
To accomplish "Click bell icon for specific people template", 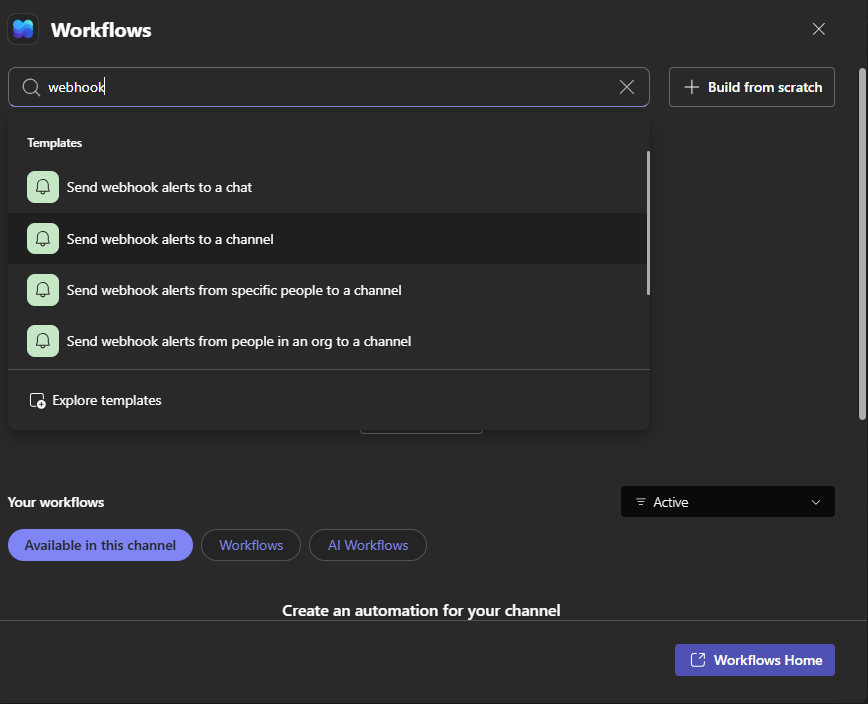I will pos(43,290).
